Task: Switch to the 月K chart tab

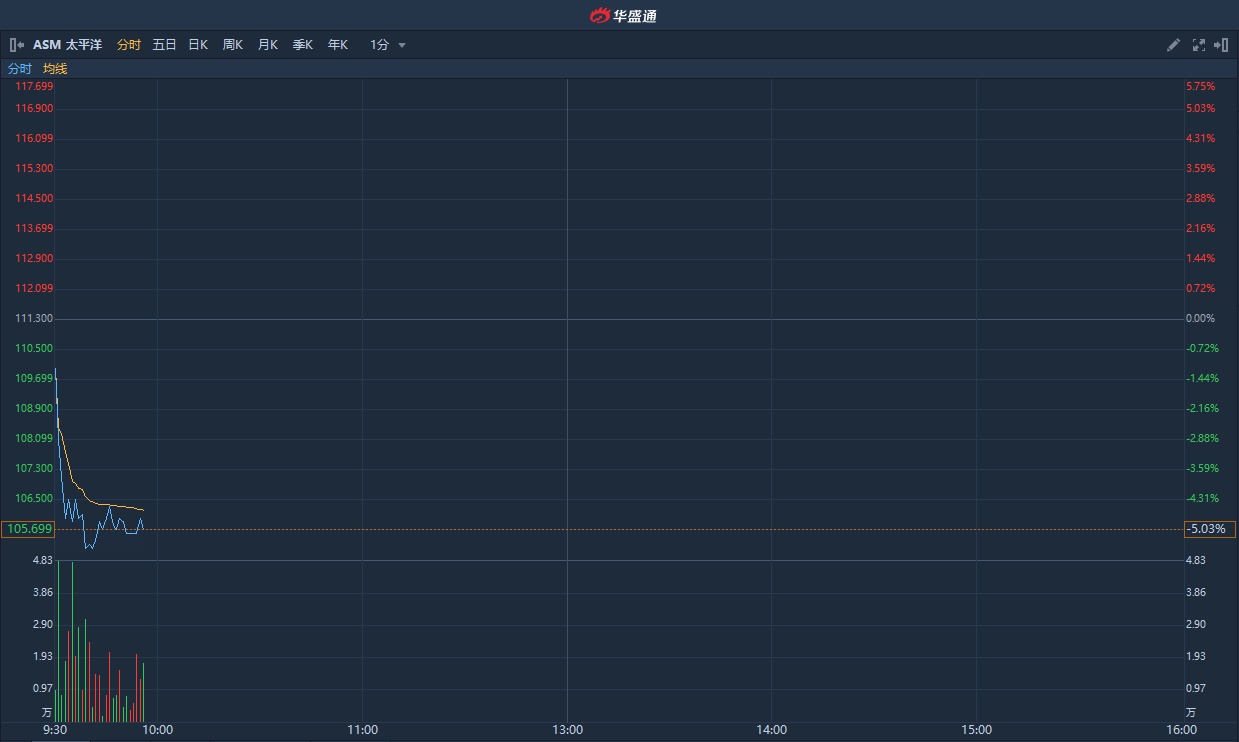Action: pos(268,45)
